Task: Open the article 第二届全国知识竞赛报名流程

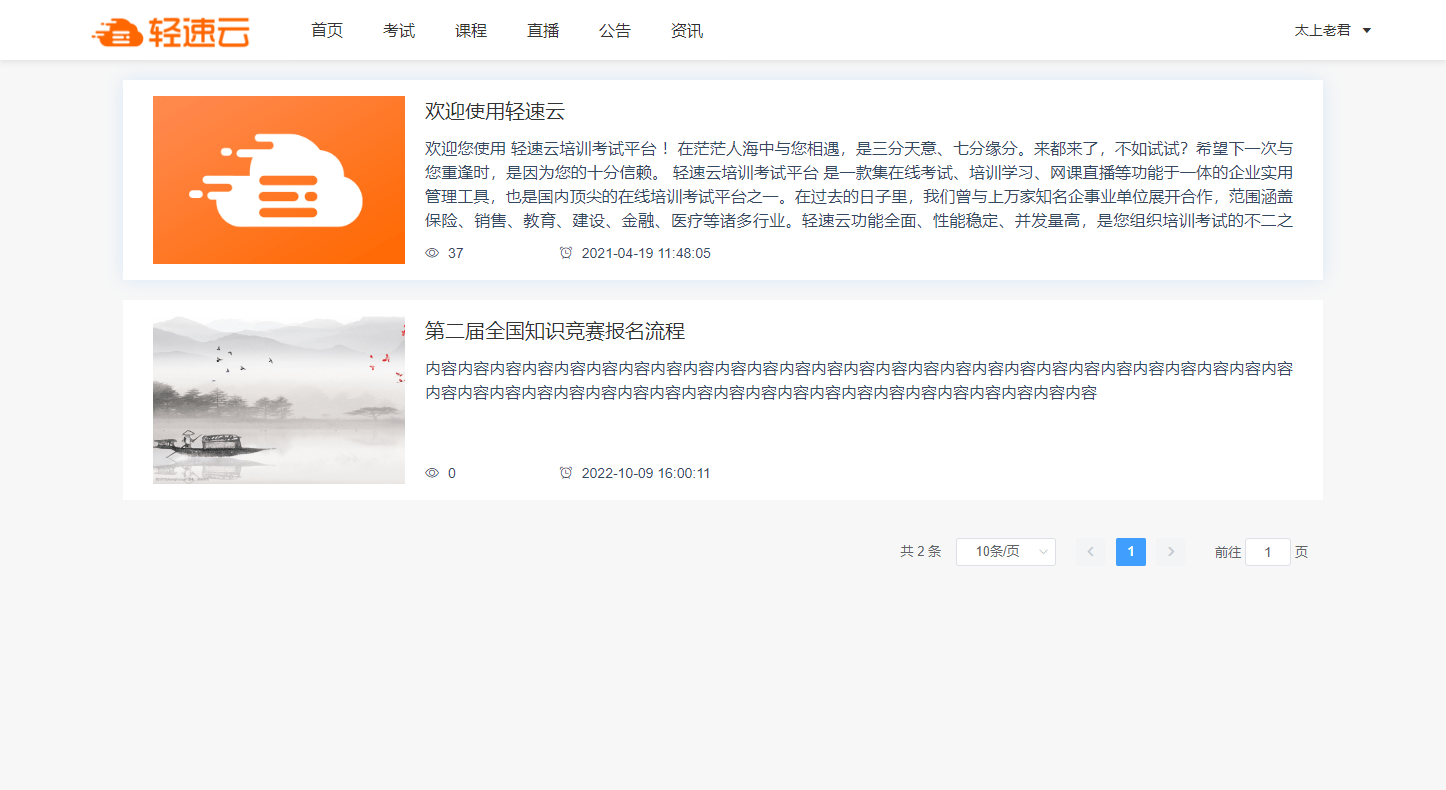Action: coord(555,331)
